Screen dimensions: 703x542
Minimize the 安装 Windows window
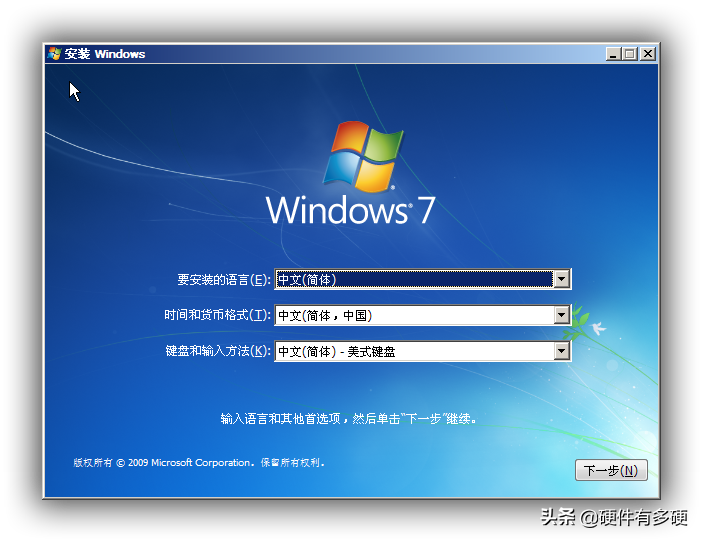613,54
